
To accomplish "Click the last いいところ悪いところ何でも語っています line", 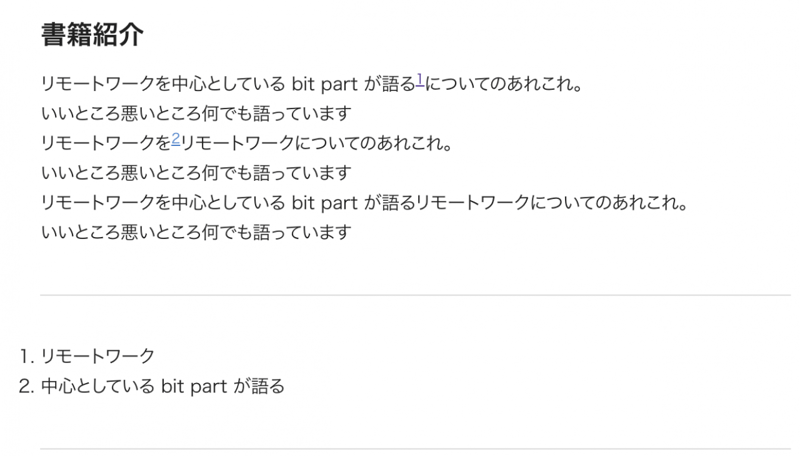I will 196,233.
